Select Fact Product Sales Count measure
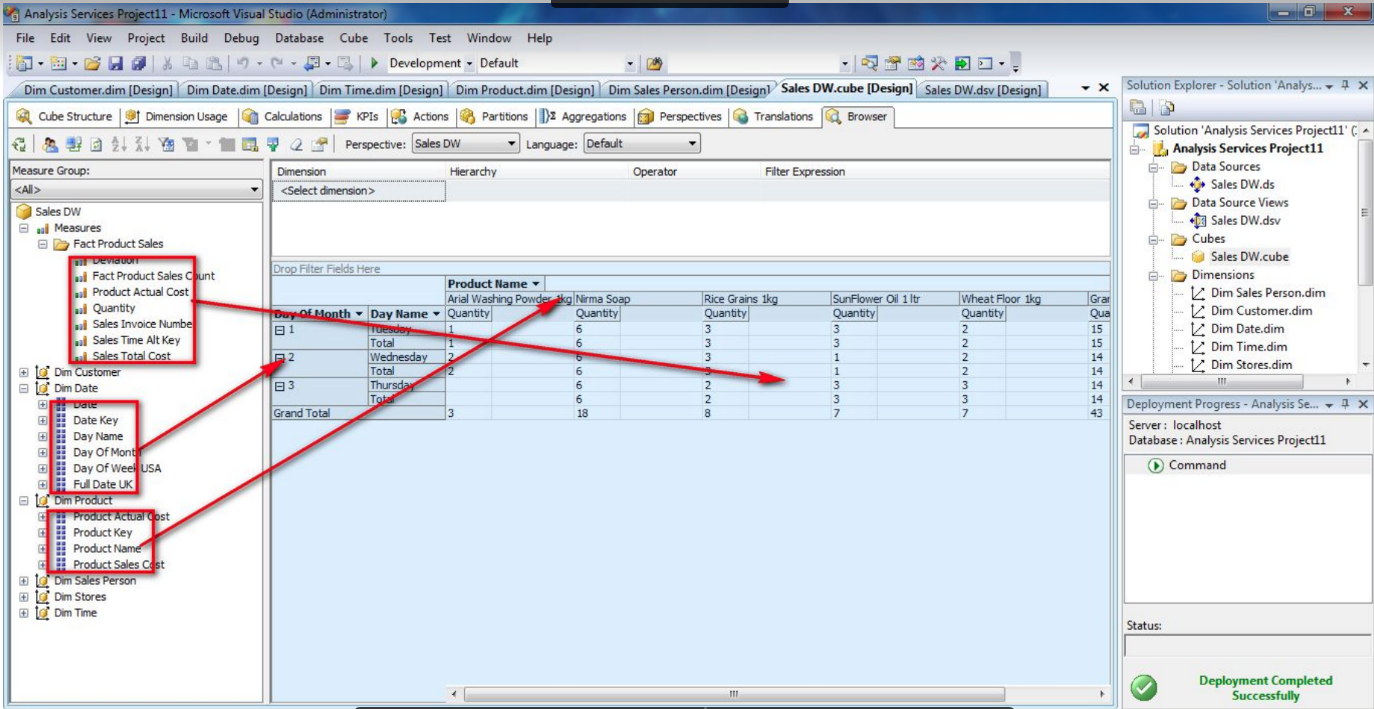 click(x=153, y=276)
